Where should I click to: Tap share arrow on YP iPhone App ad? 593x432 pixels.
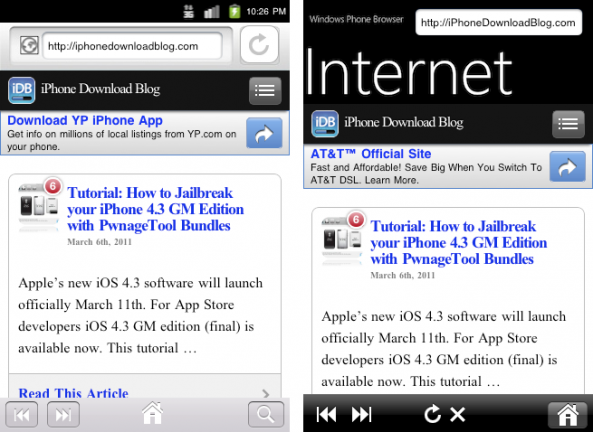coord(264,133)
